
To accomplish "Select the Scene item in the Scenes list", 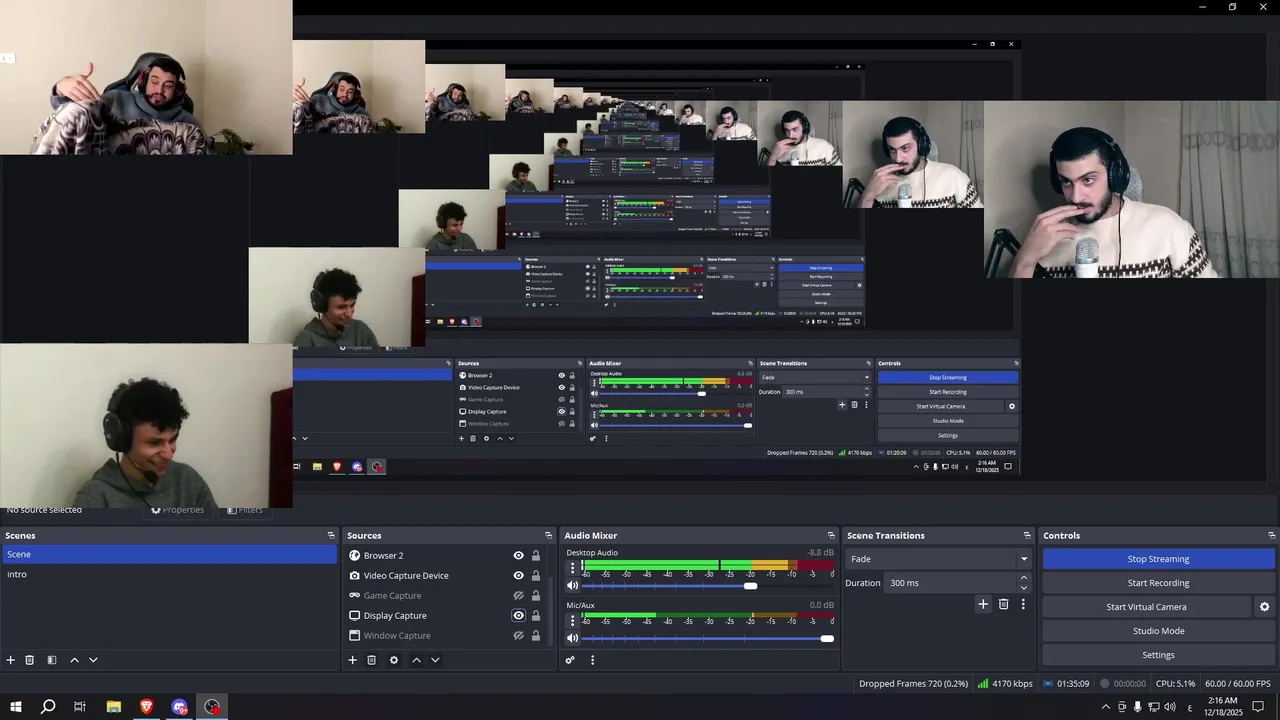I will 169,554.
